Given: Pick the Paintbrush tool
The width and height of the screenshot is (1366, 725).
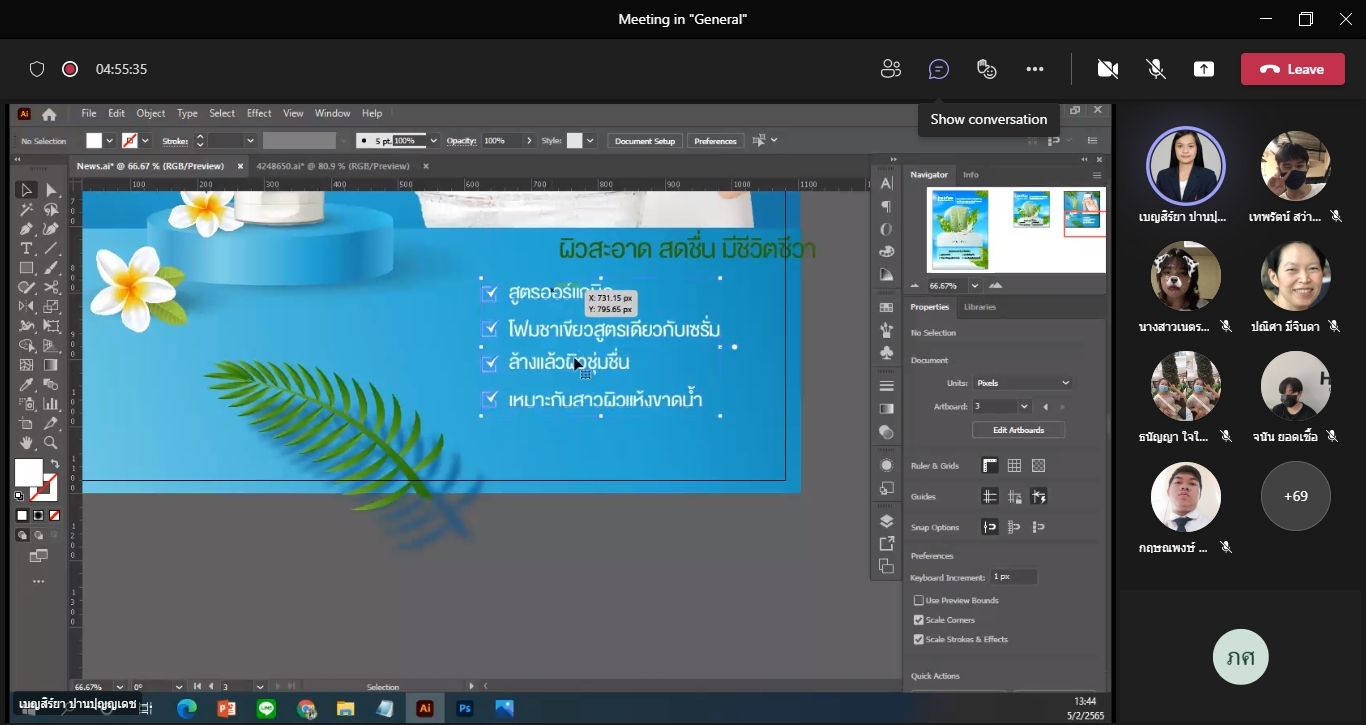Looking at the screenshot, I should point(51,268).
